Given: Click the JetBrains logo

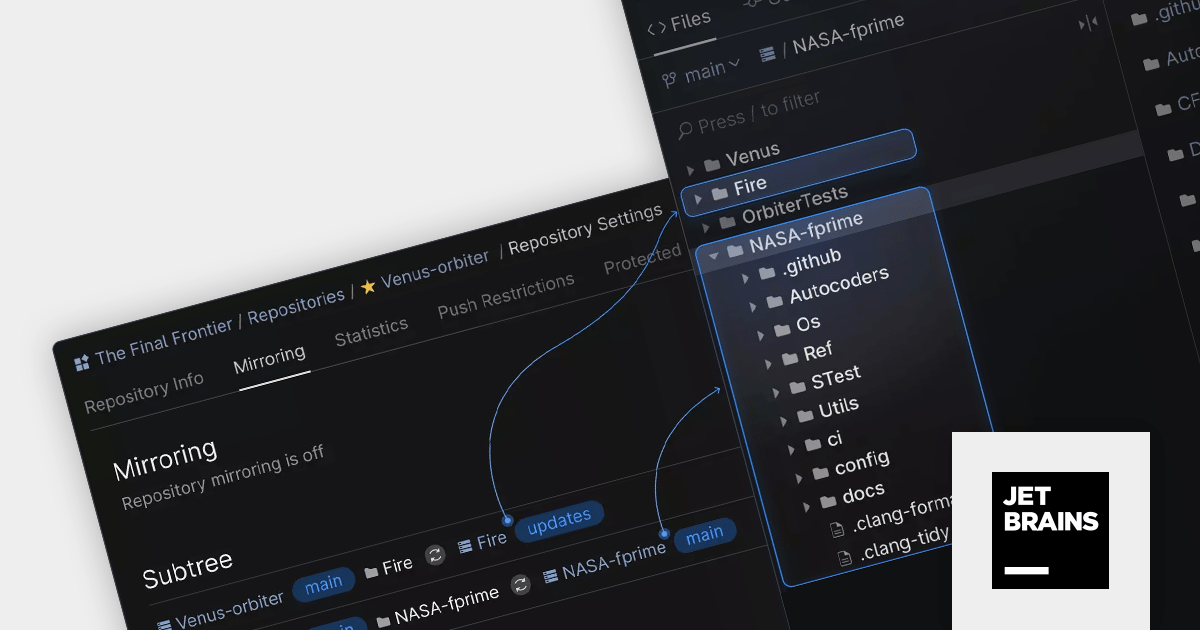Looking at the screenshot, I should coord(1050,530).
